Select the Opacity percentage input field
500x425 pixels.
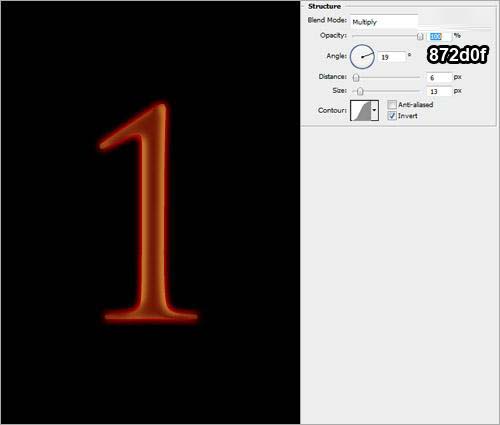coord(439,36)
